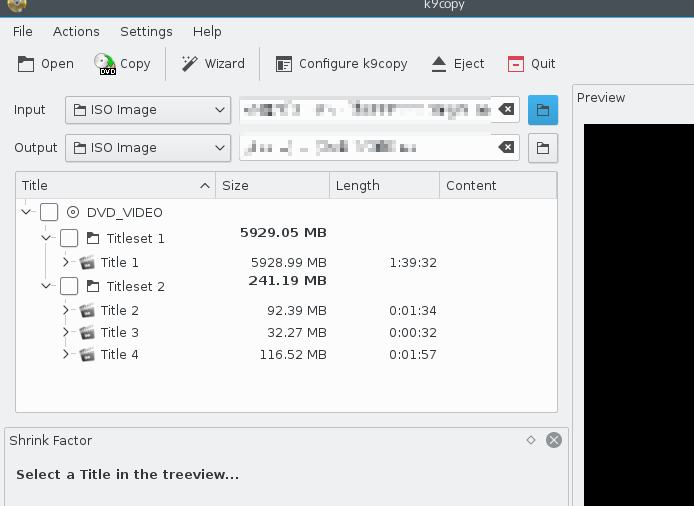Open the Actions menu
This screenshot has height=506, width=694.
[76, 31]
